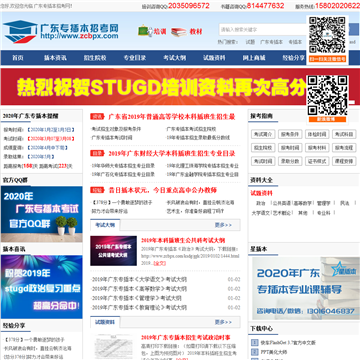This screenshot has height=360, width=360.
Task: Click the red 经验 tag icon
Action: 97,190
